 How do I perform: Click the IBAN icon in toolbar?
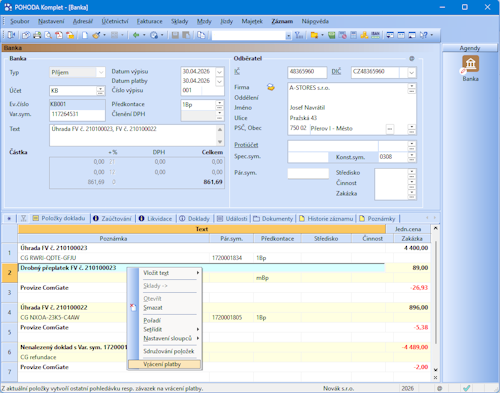[x=375, y=35]
